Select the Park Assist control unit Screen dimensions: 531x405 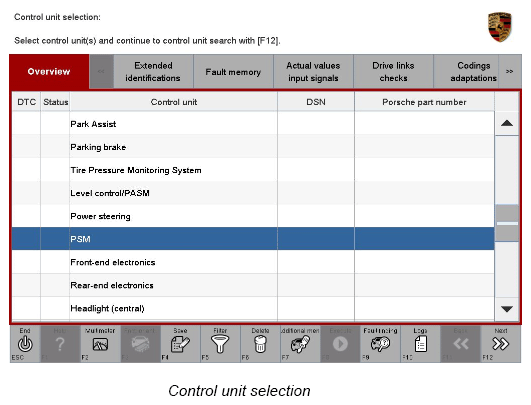[253, 124]
